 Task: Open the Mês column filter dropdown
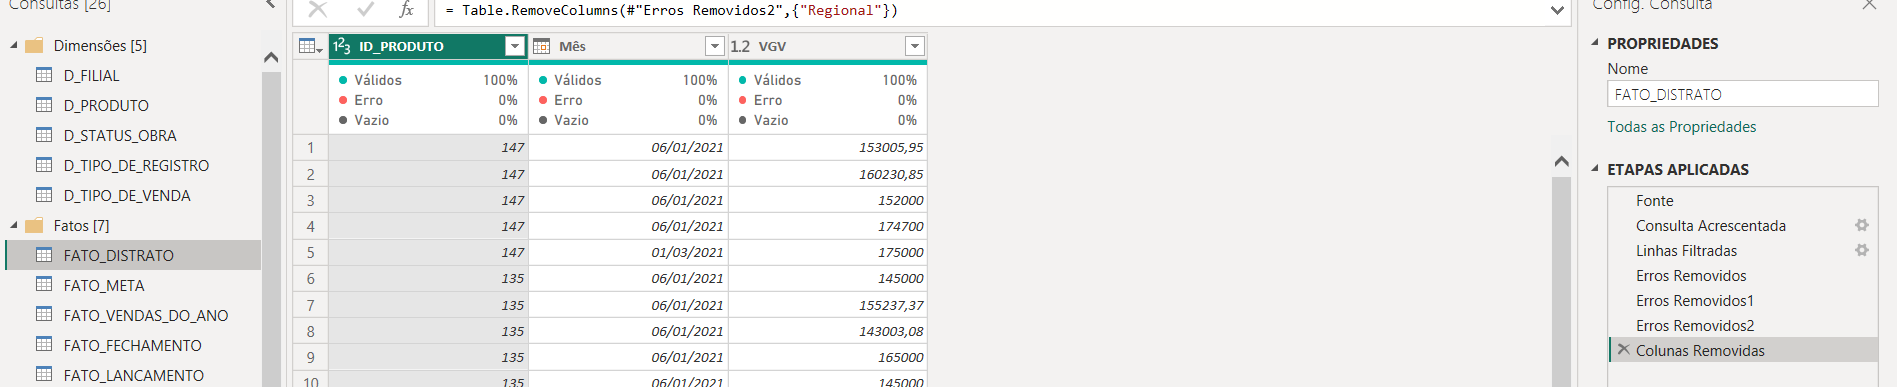click(714, 46)
